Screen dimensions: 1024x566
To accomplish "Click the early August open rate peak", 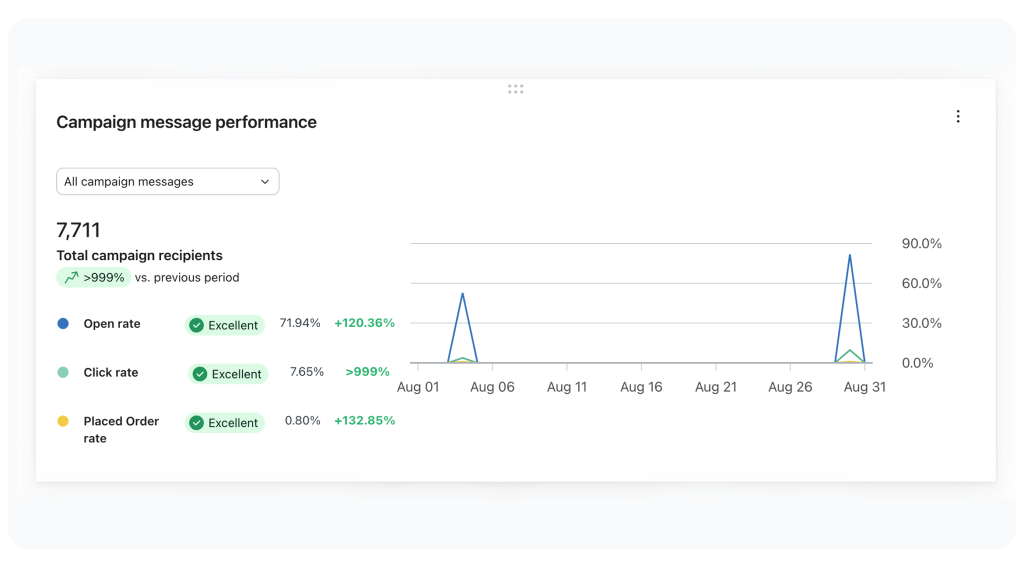I will 462,294.
